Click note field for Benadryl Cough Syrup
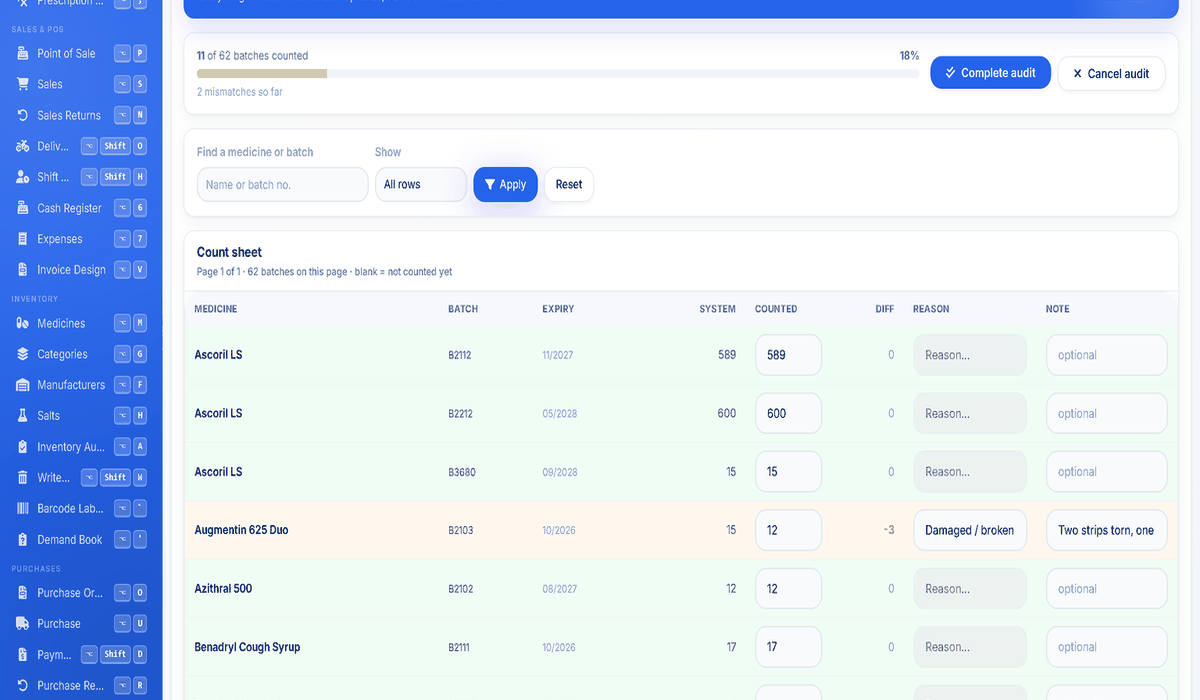Screen dimensions: 1200x700 pyautogui.click(x=1106, y=647)
